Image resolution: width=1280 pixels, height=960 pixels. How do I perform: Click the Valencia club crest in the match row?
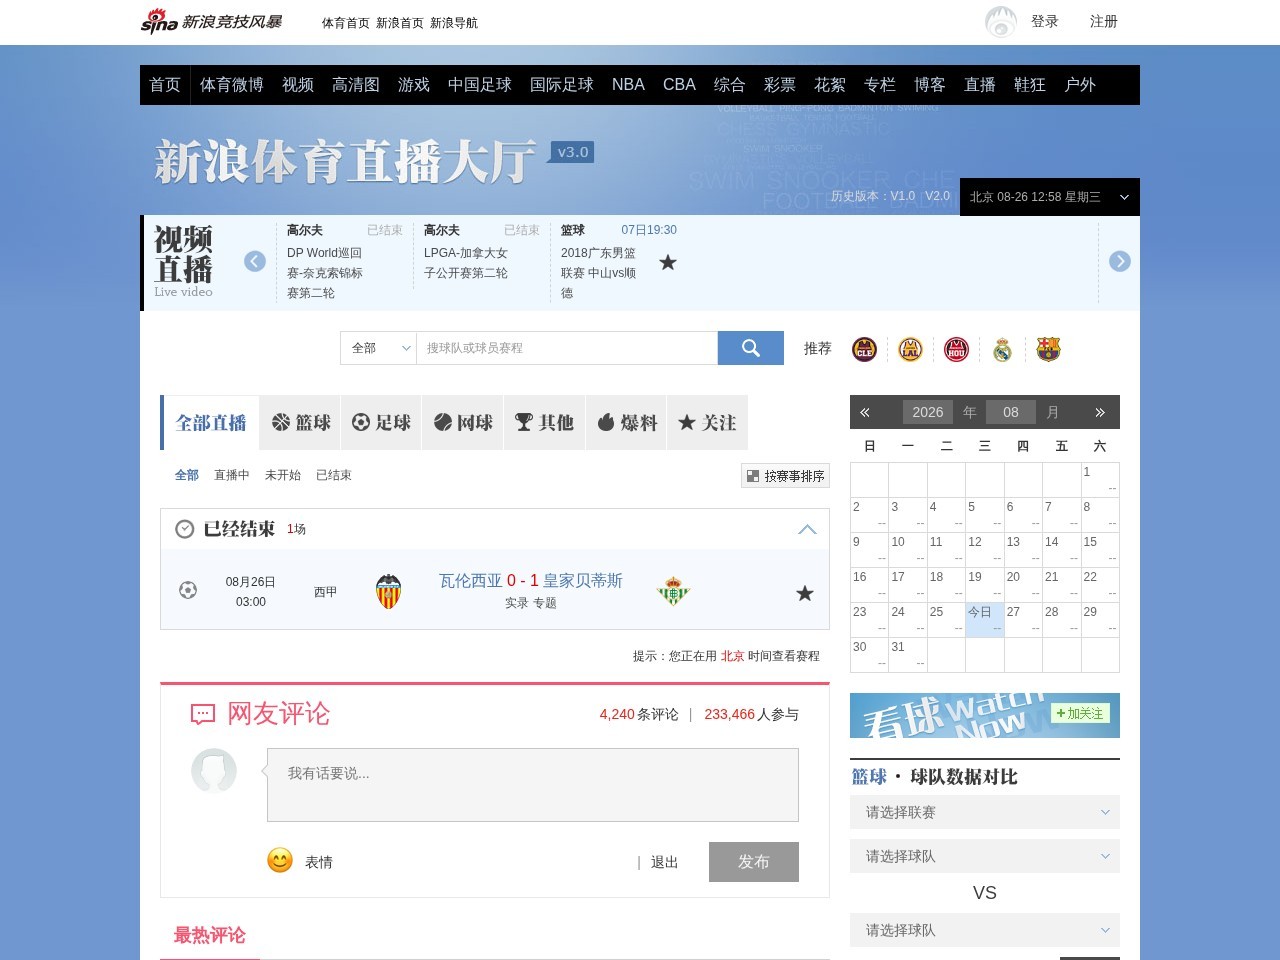[388, 591]
